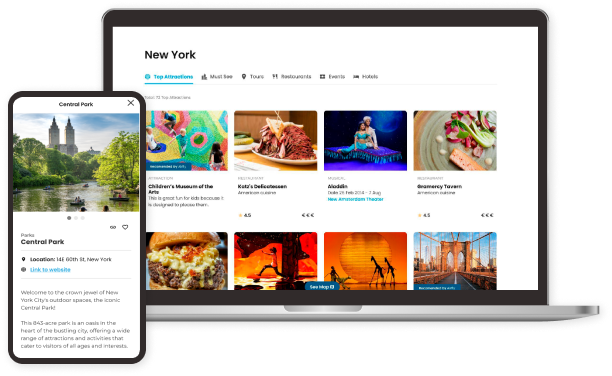Select first carousel dot under Central Park photo

(x=69, y=218)
